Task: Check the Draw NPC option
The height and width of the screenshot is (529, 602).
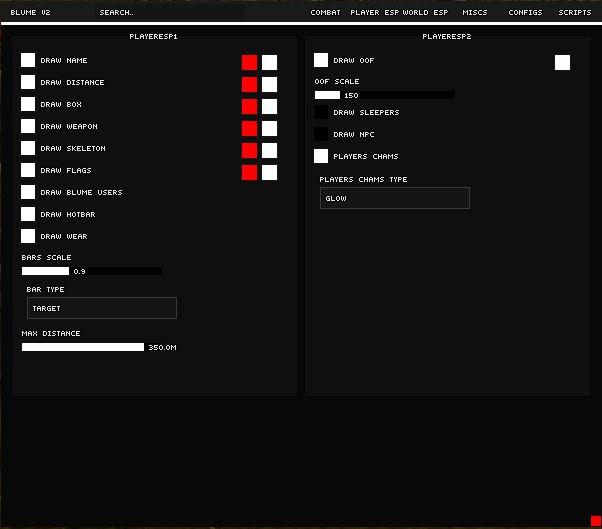Action: (x=321, y=134)
